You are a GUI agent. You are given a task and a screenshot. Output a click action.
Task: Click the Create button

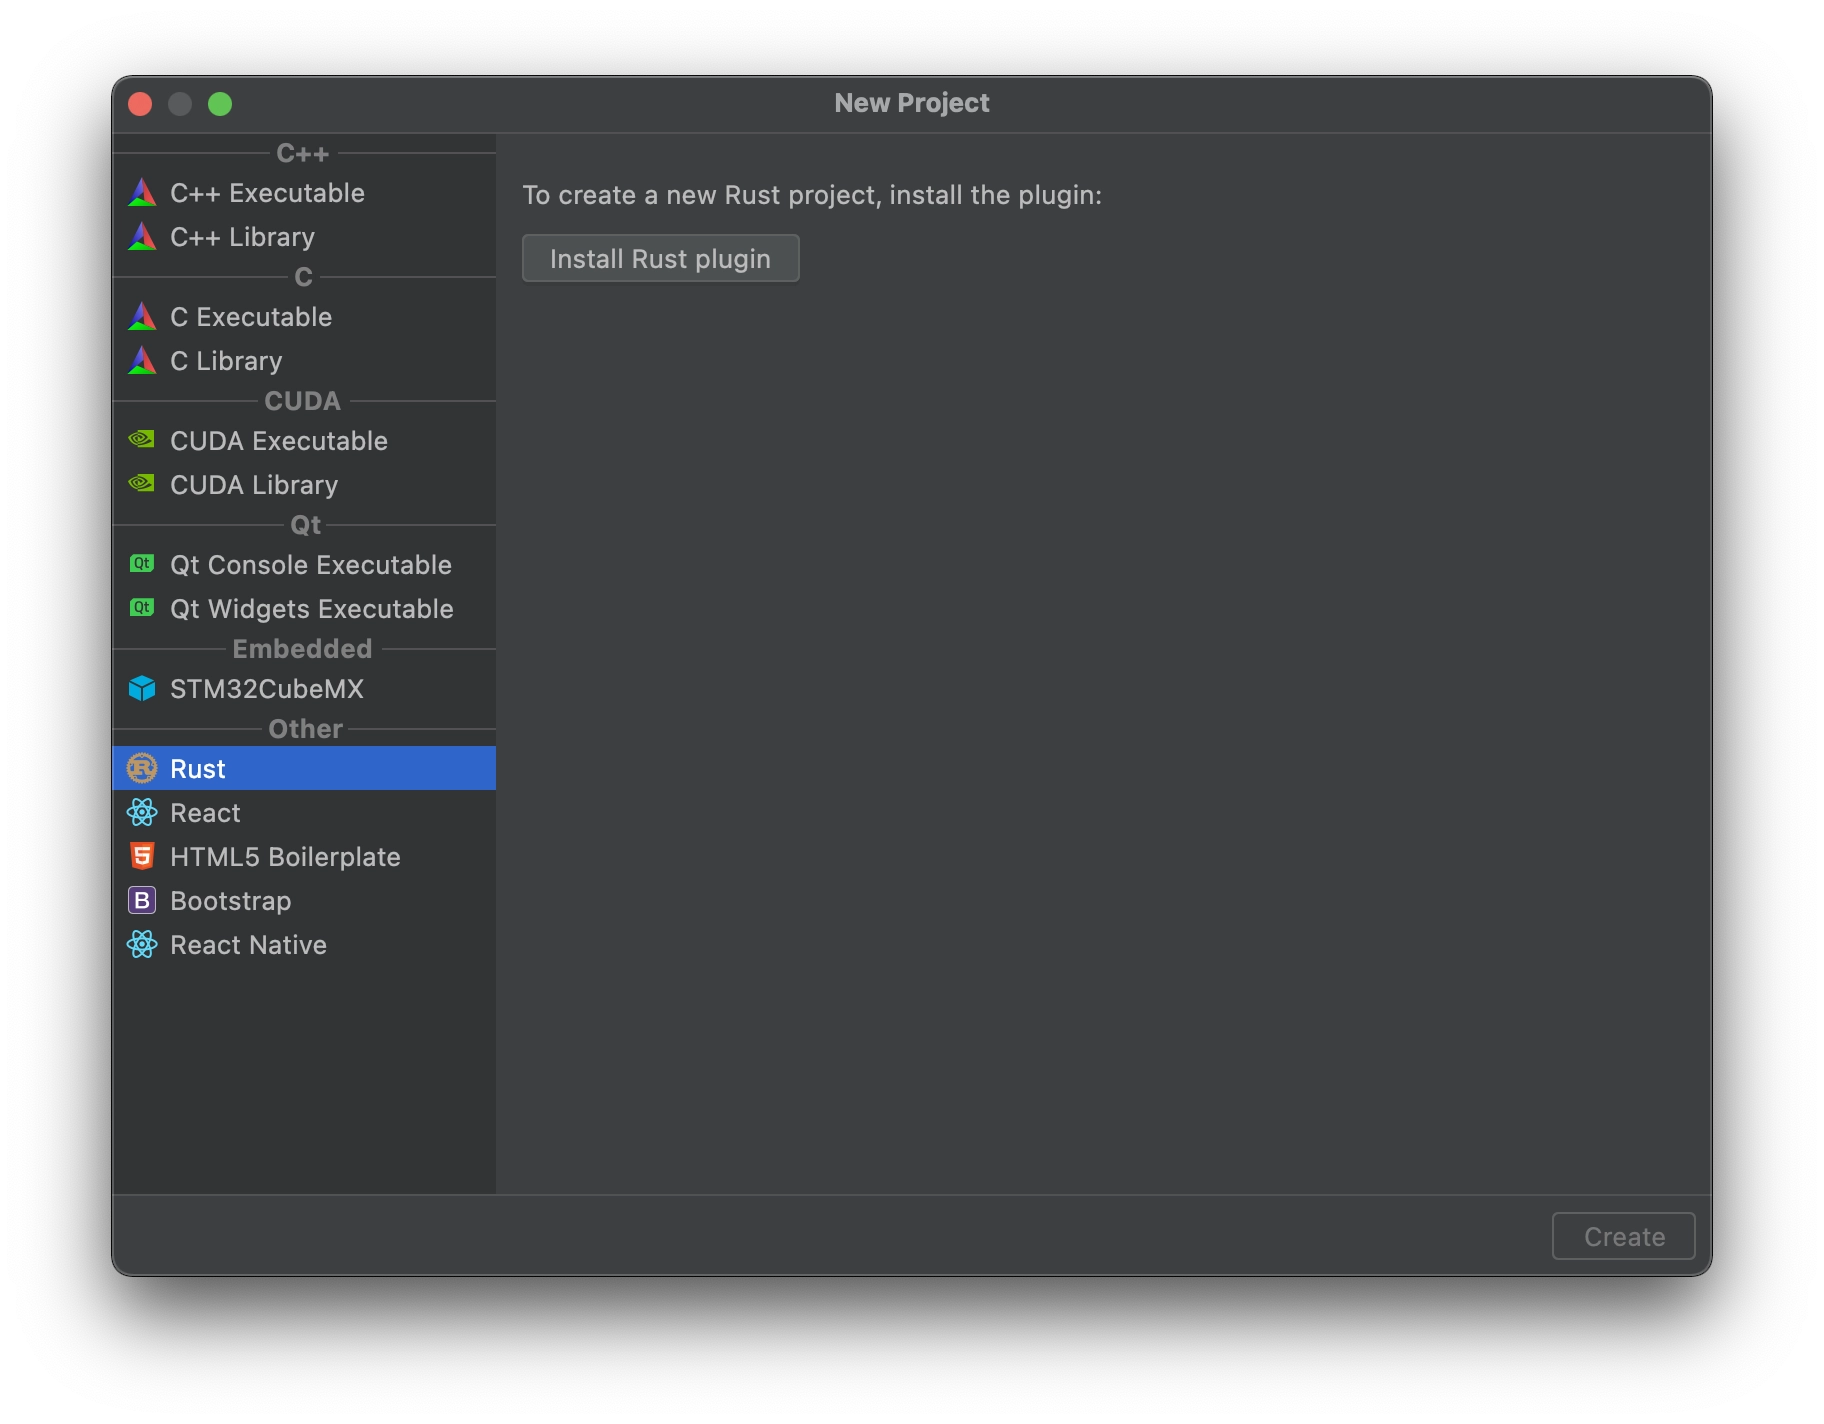pos(1623,1236)
